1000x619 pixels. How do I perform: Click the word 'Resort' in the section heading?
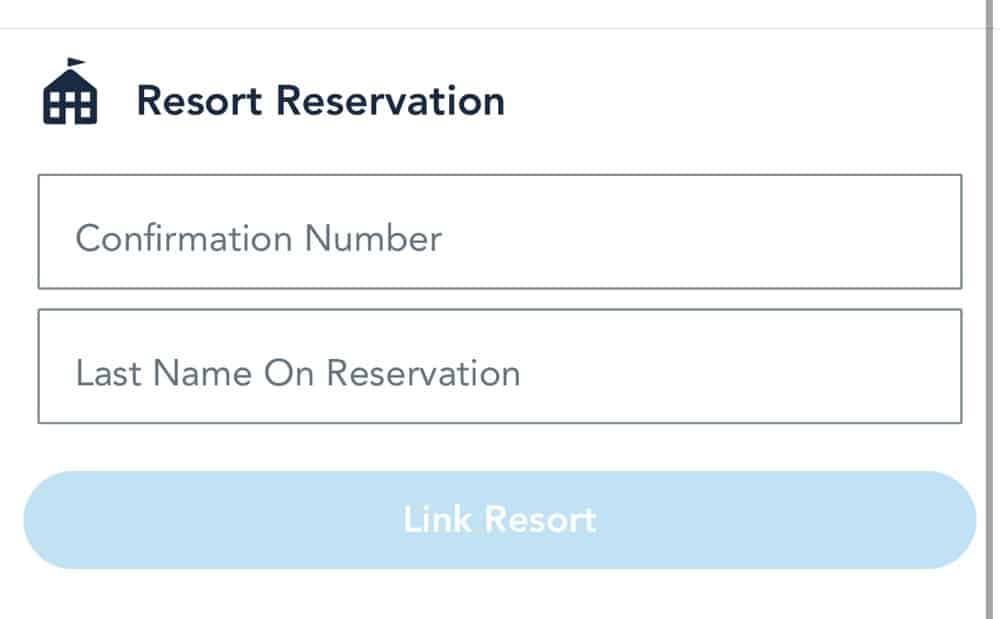(x=200, y=101)
